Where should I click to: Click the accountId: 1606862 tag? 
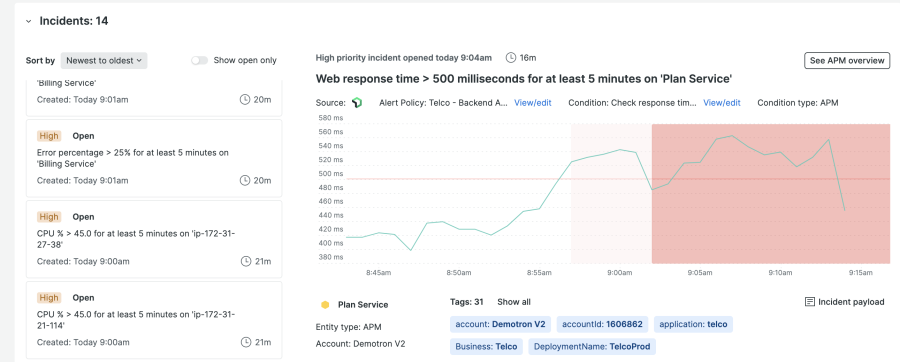click(602, 324)
